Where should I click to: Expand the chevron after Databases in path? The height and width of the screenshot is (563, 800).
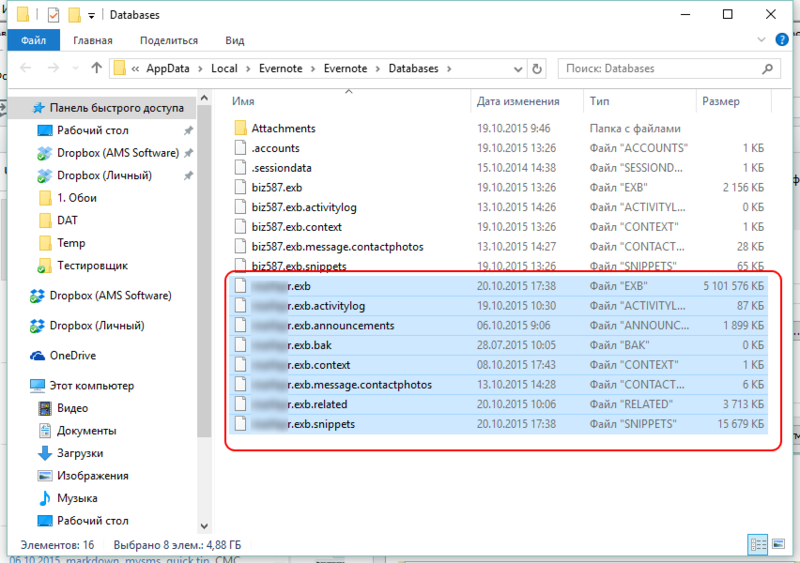(x=449, y=69)
